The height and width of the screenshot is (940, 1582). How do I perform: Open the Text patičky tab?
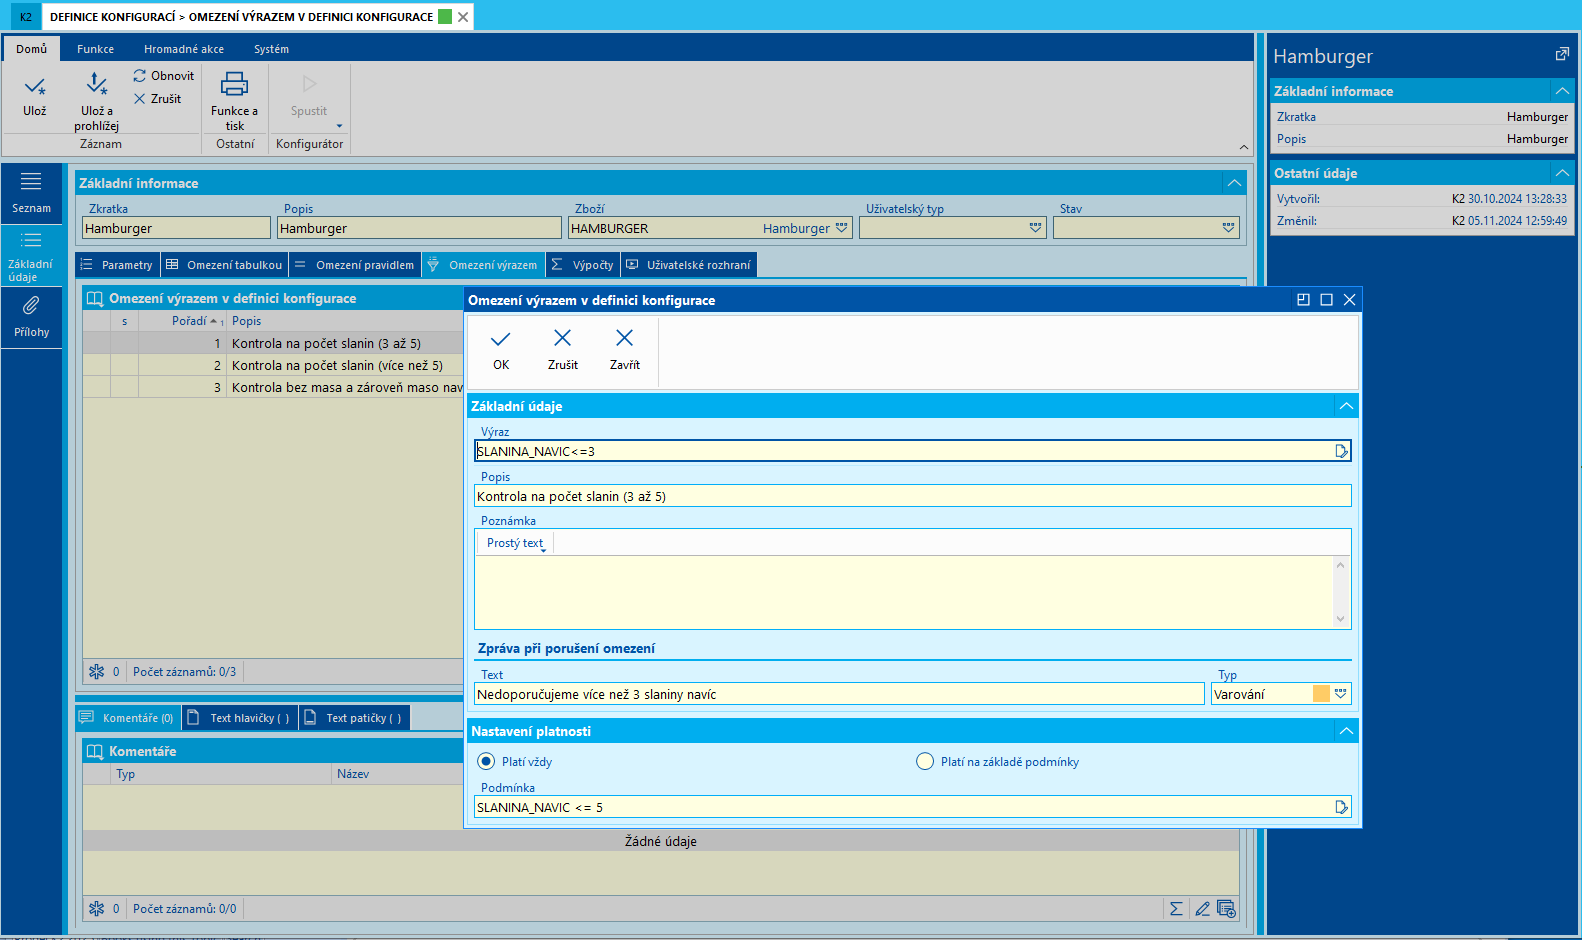click(x=355, y=718)
